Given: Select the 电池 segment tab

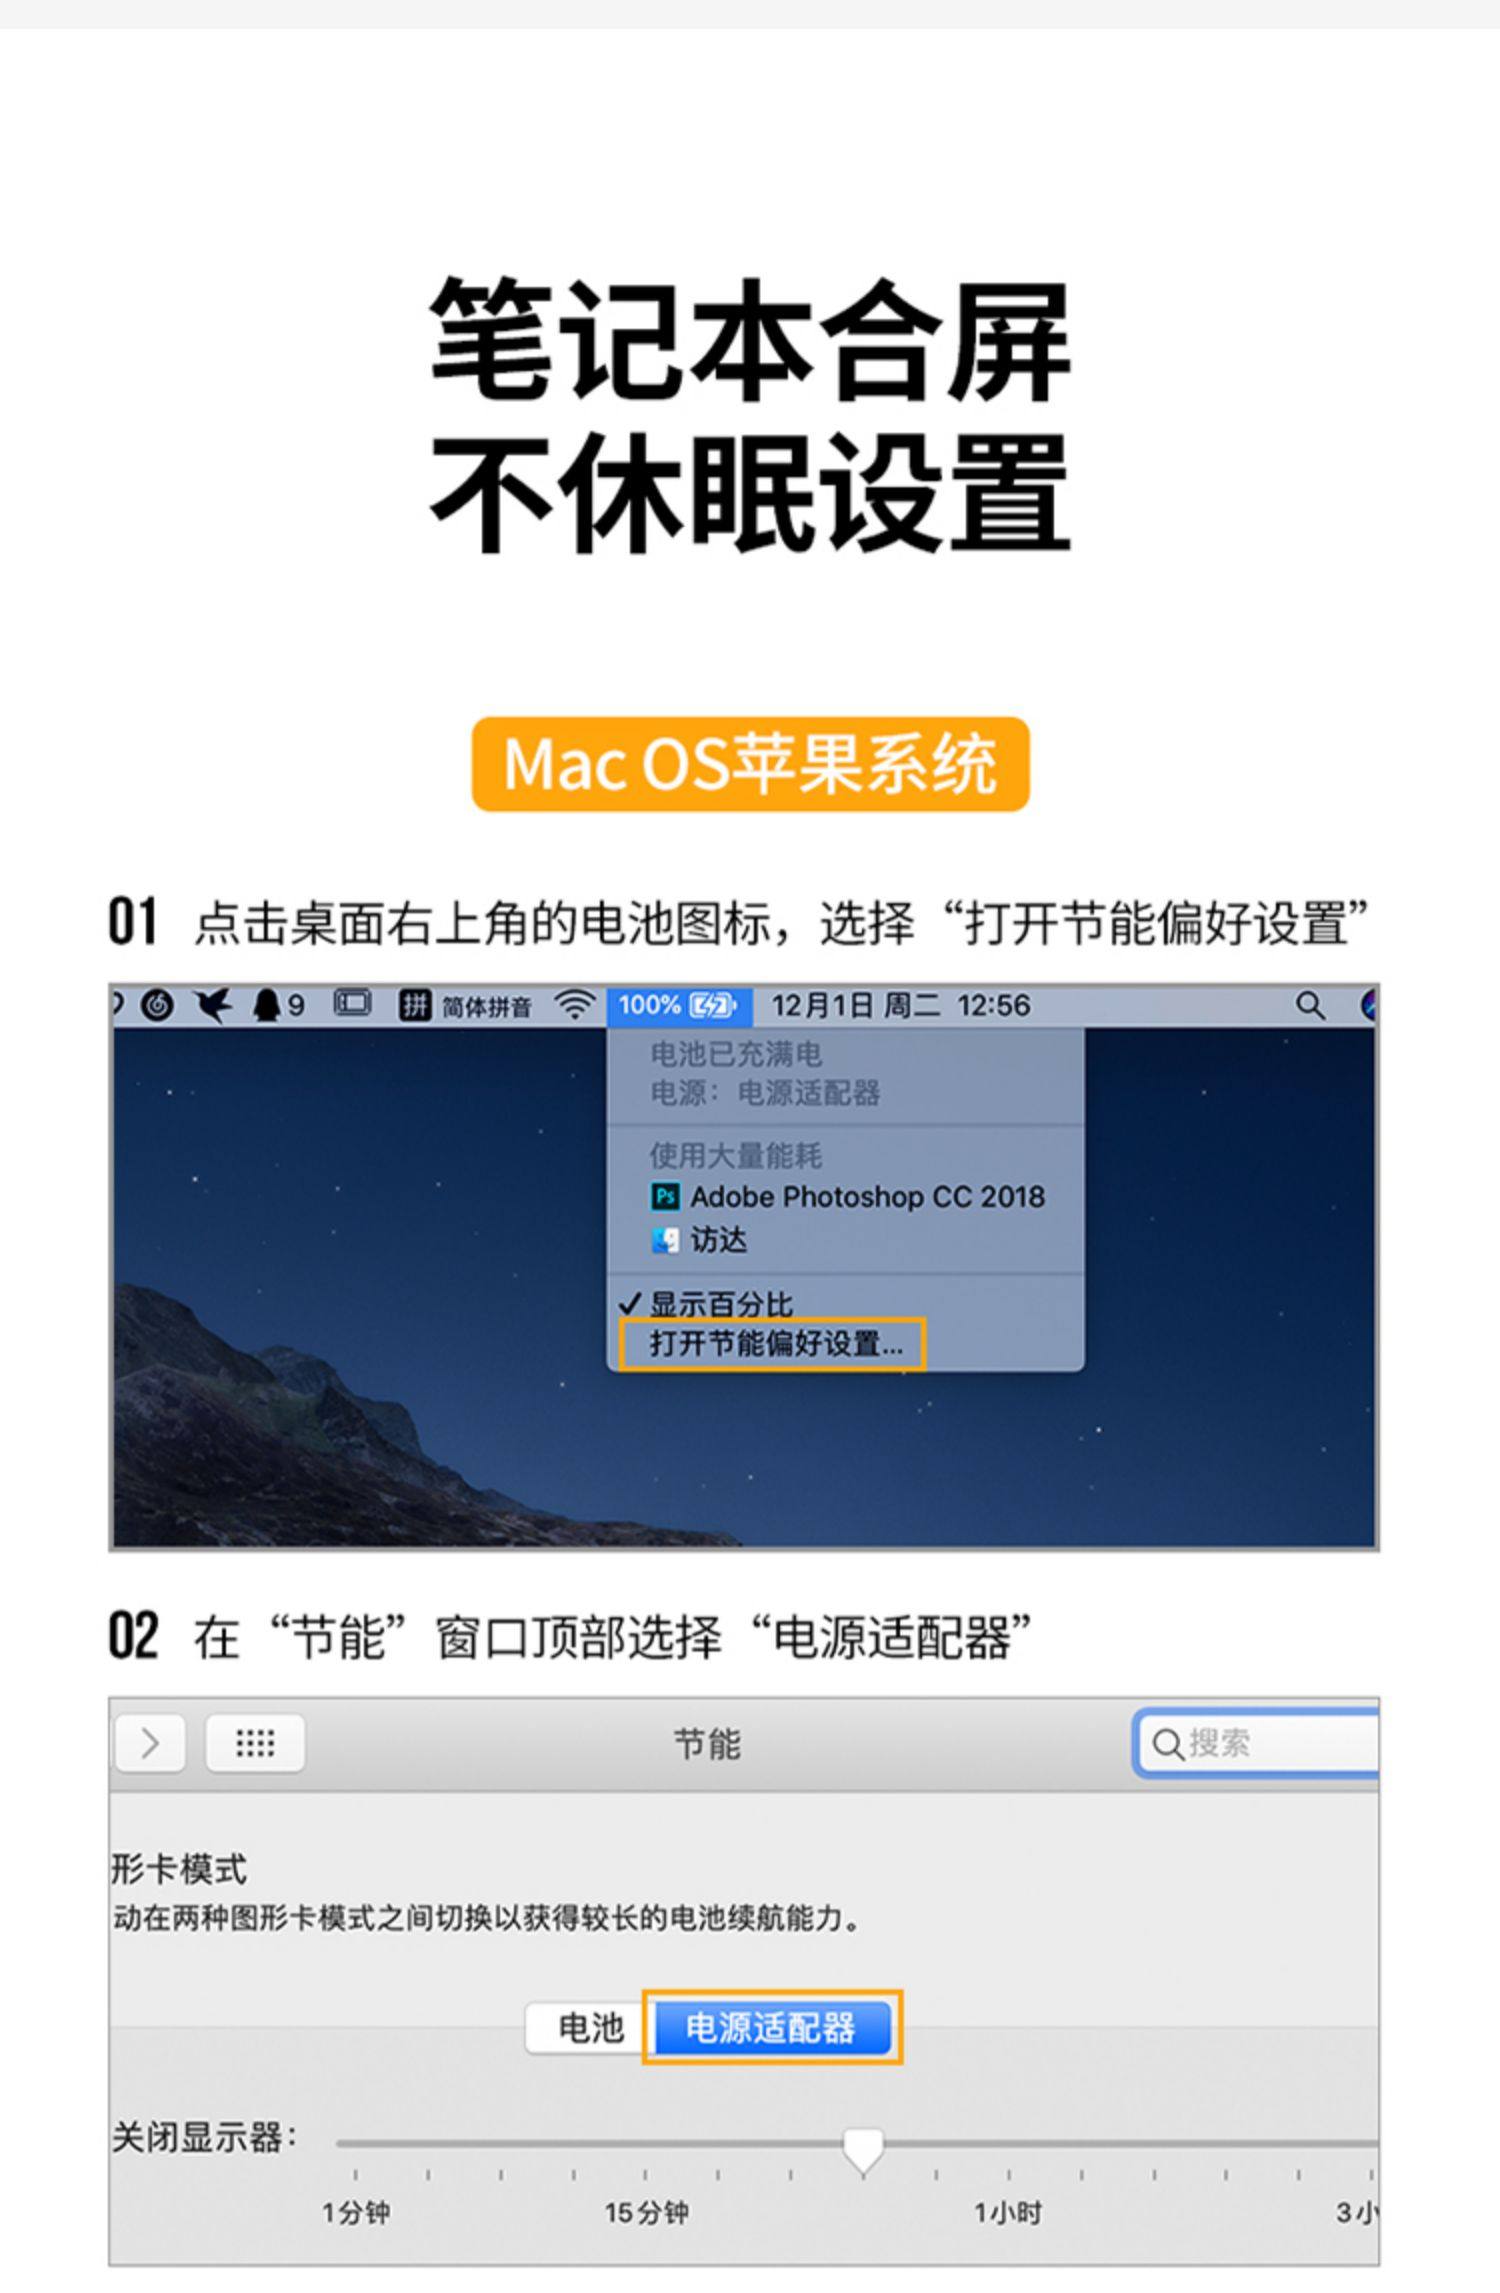Looking at the screenshot, I should point(589,2027).
